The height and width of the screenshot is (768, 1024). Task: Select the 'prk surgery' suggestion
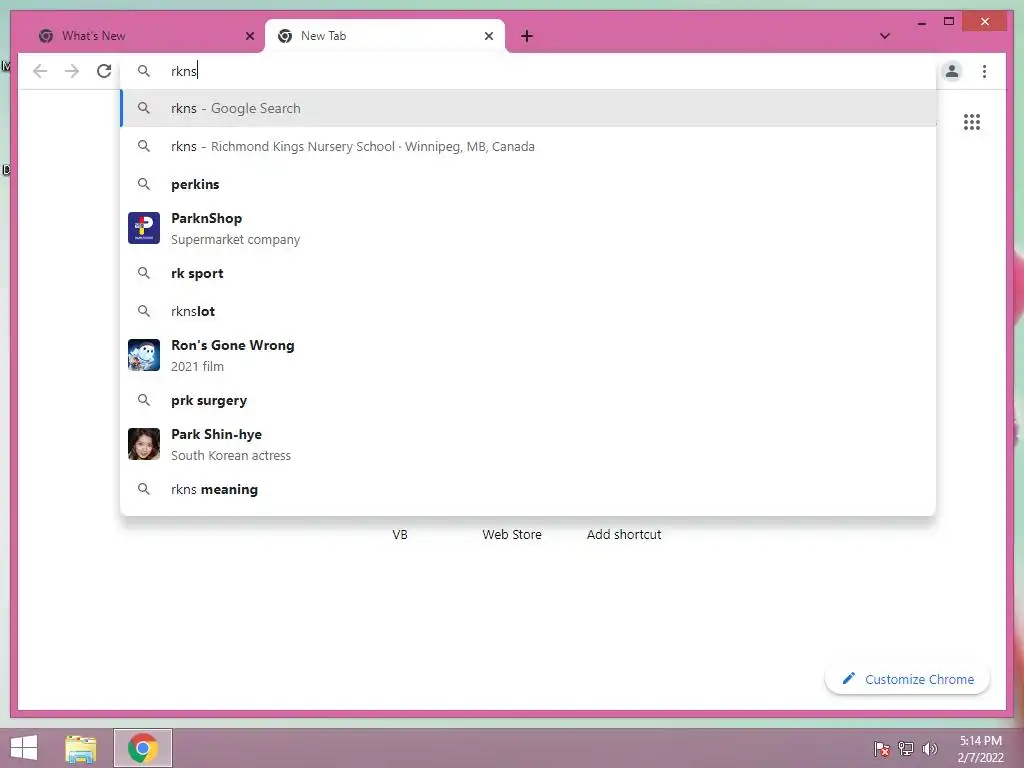(x=528, y=400)
